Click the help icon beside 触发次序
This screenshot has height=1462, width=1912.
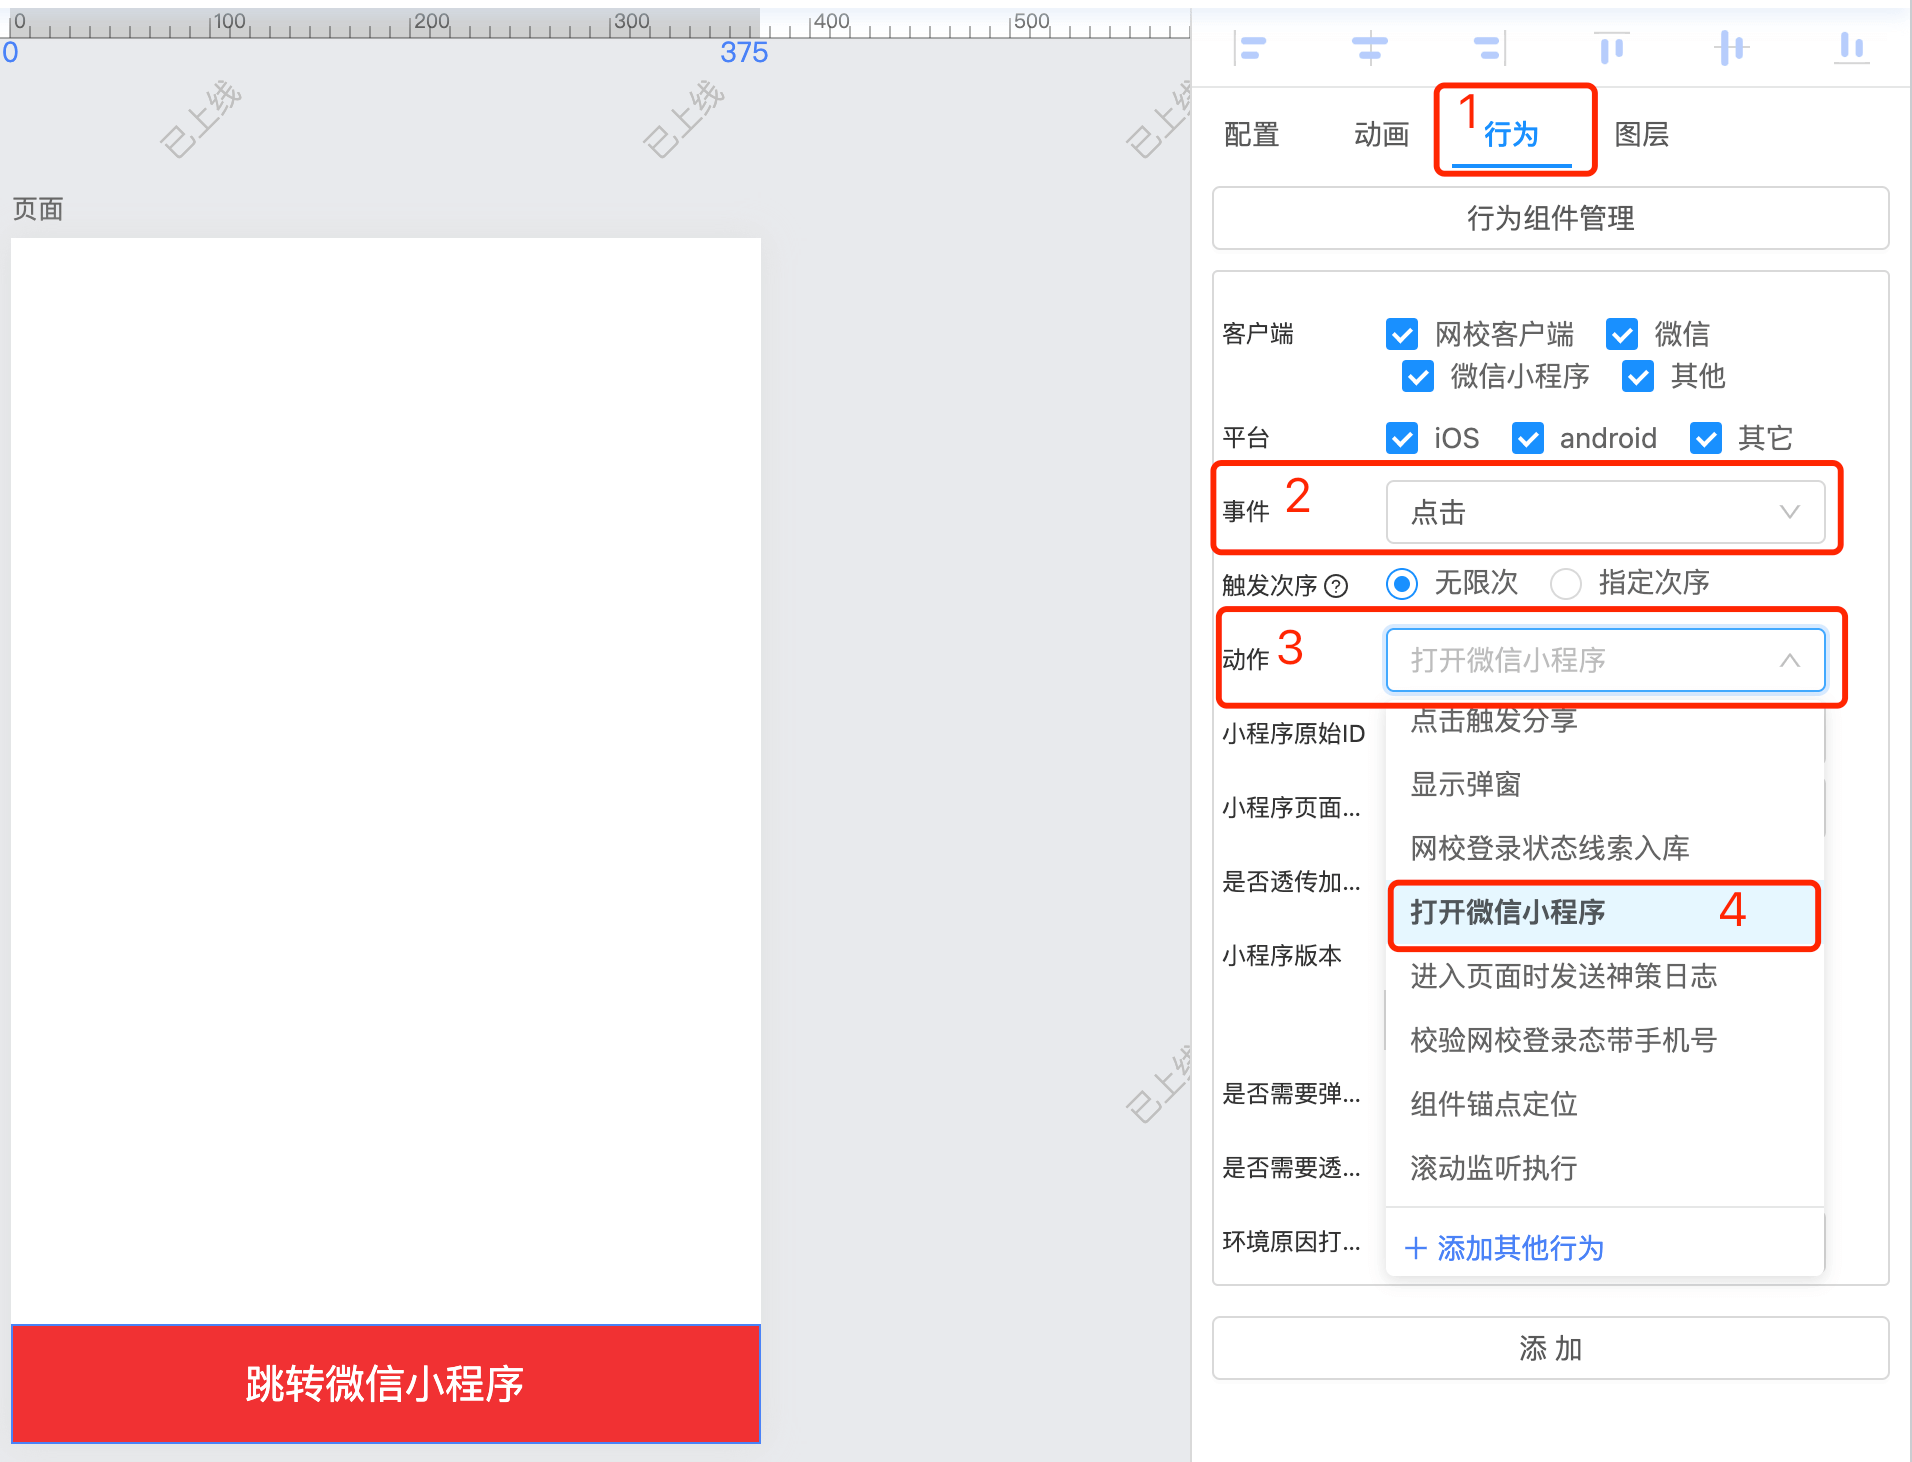(x=1336, y=586)
